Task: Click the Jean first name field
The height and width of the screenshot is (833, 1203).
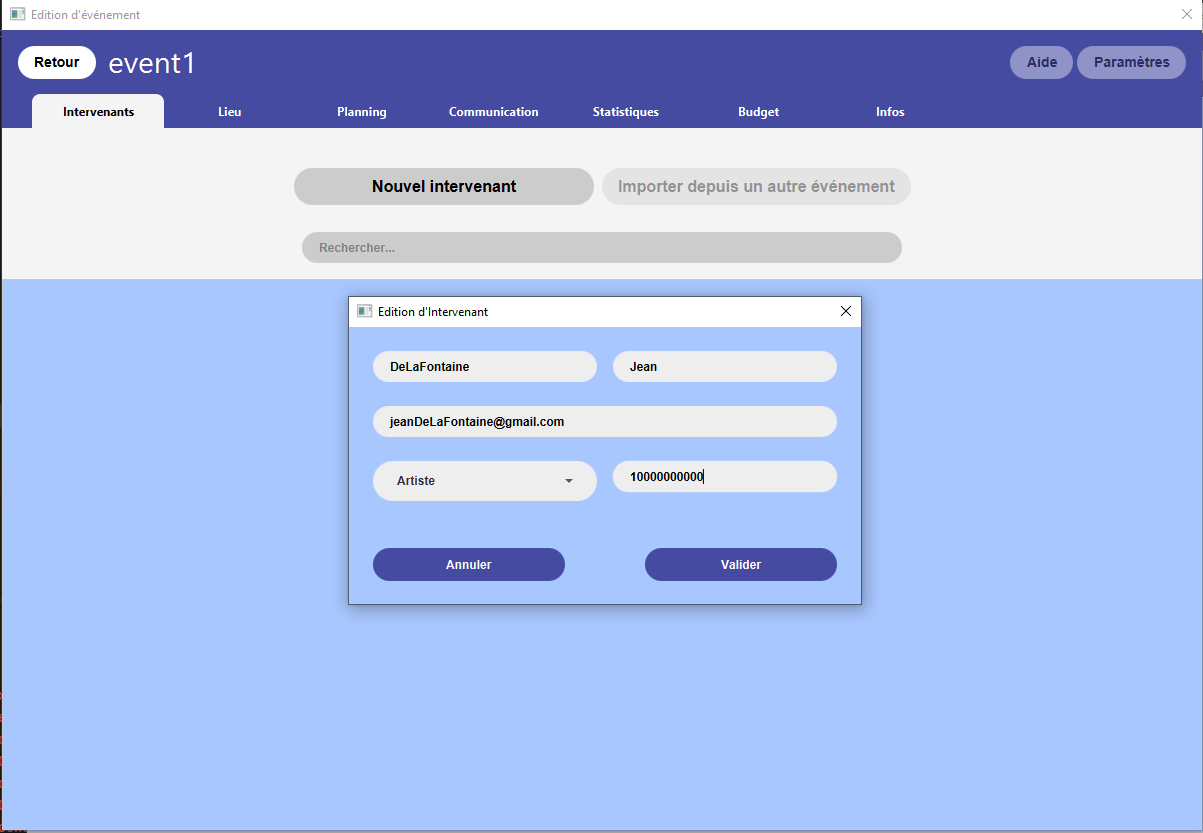Action: click(725, 366)
